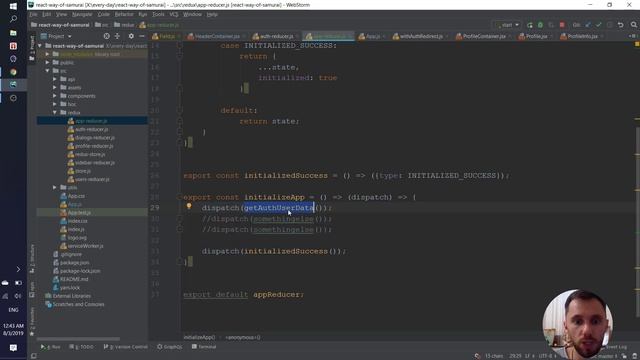Switch to the auth-reducer.js tab
This screenshot has width=640, height=360.
pos(275,36)
